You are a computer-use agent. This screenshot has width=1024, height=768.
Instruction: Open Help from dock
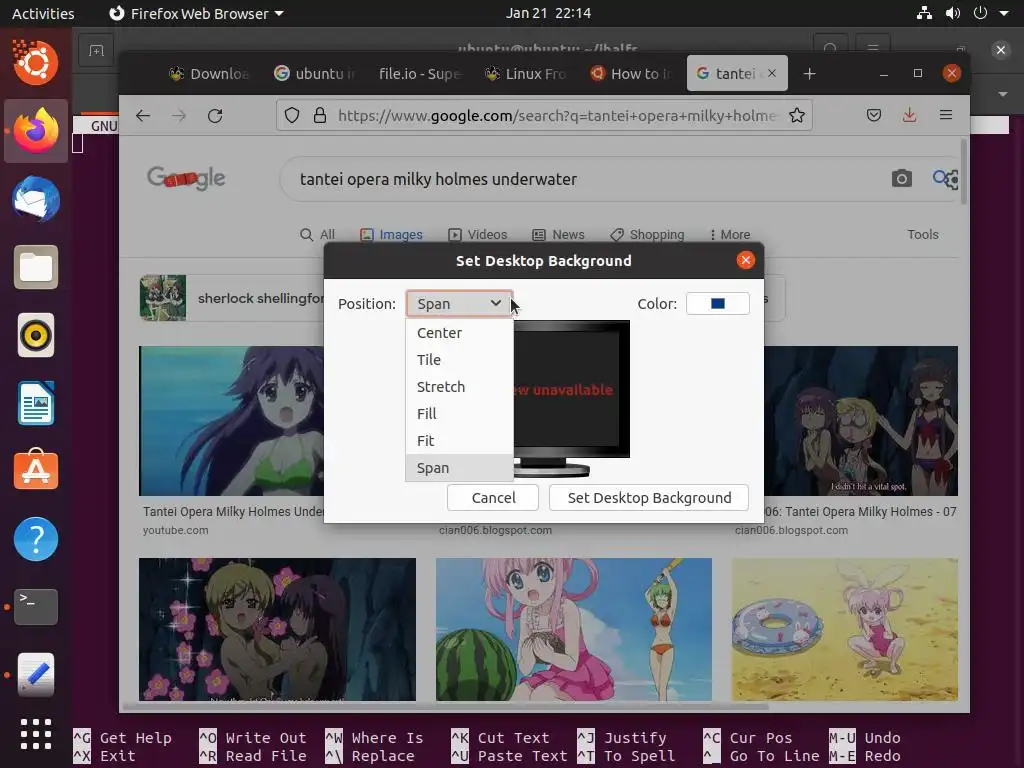[36, 539]
